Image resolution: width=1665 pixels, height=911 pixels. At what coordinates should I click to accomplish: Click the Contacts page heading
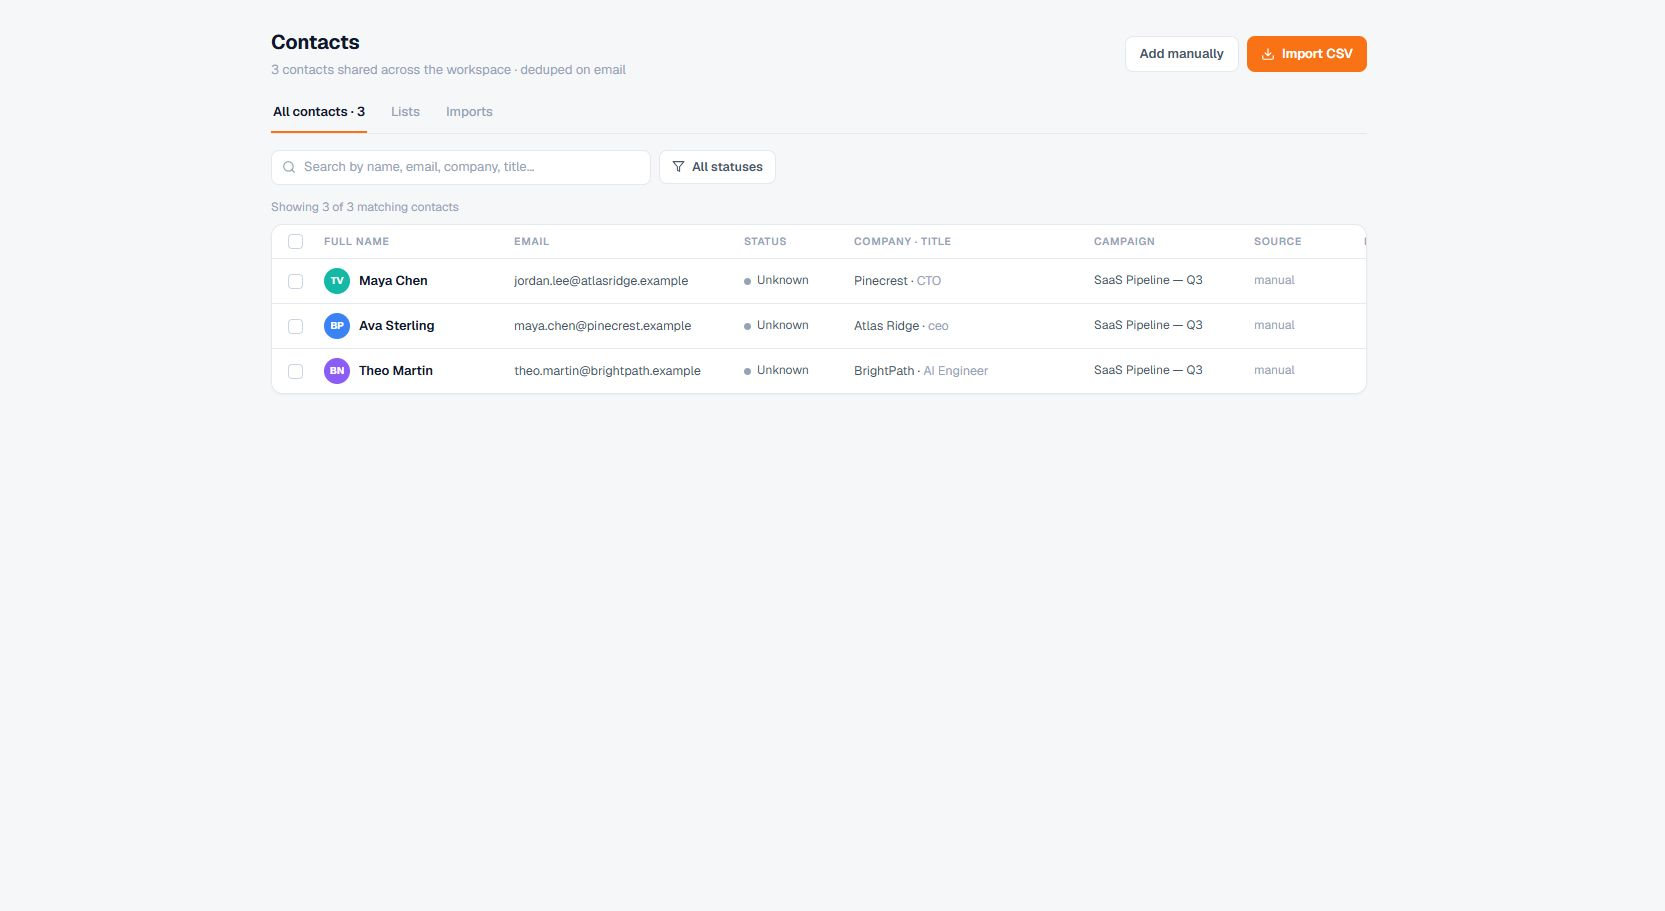[315, 42]
